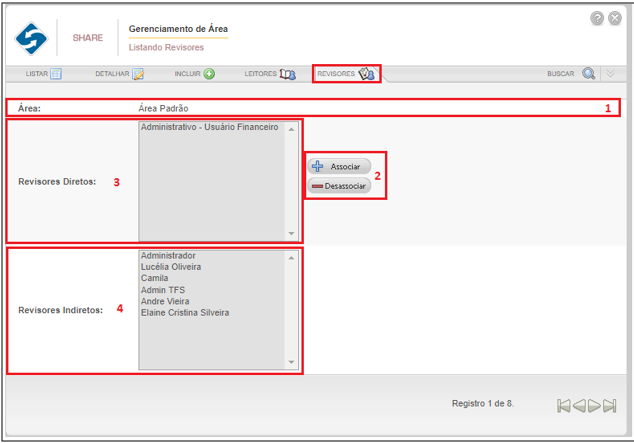Go to the last record

(x=610, y=405)
